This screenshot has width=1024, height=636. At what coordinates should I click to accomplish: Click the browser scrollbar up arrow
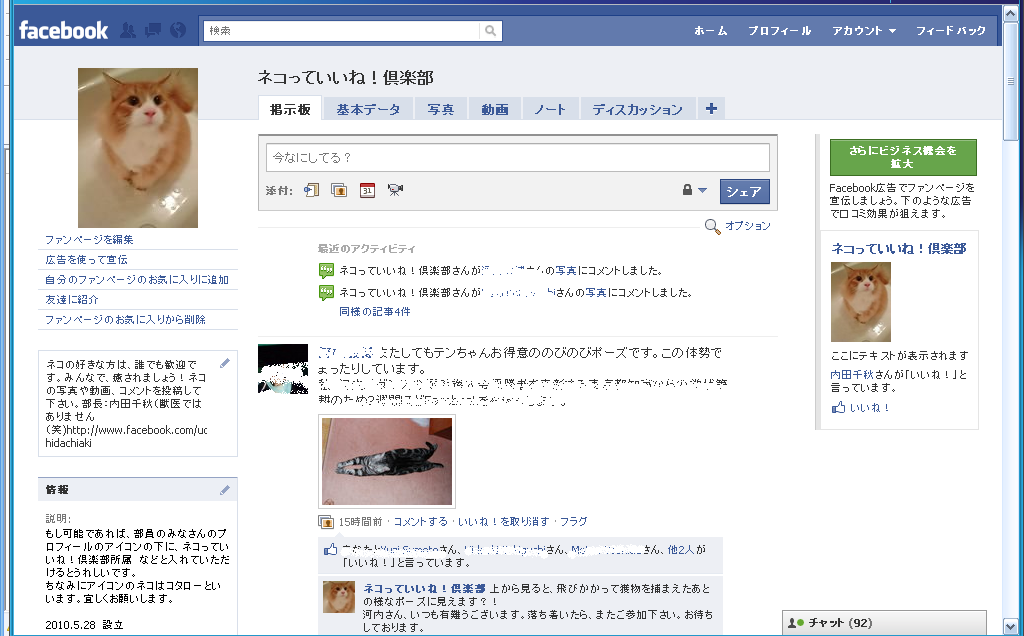pyautogui.click(x=1010, y=13)
